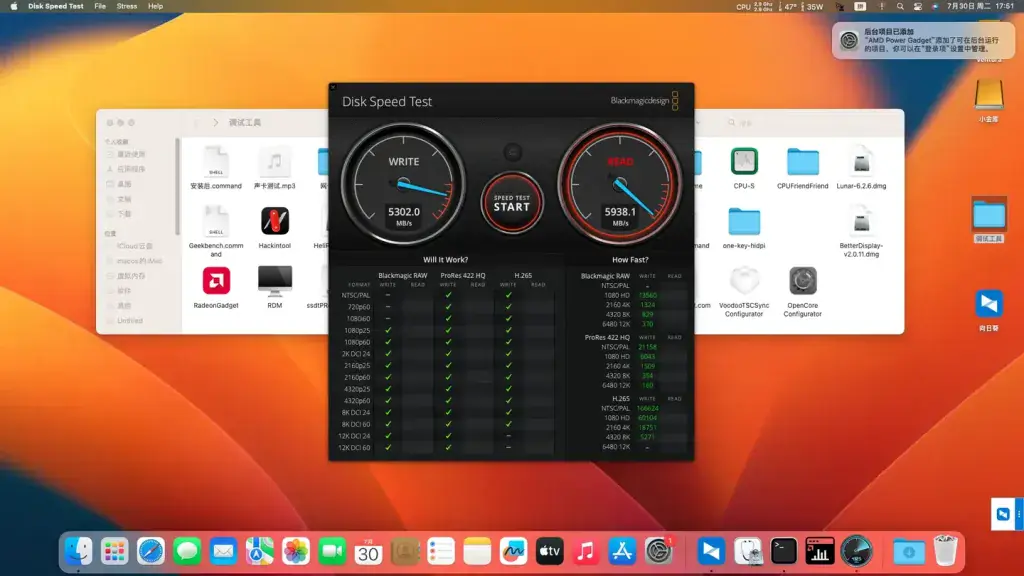Open Notes from the dock
Viewport: 1024px width, 576px height.
[477, 552]
